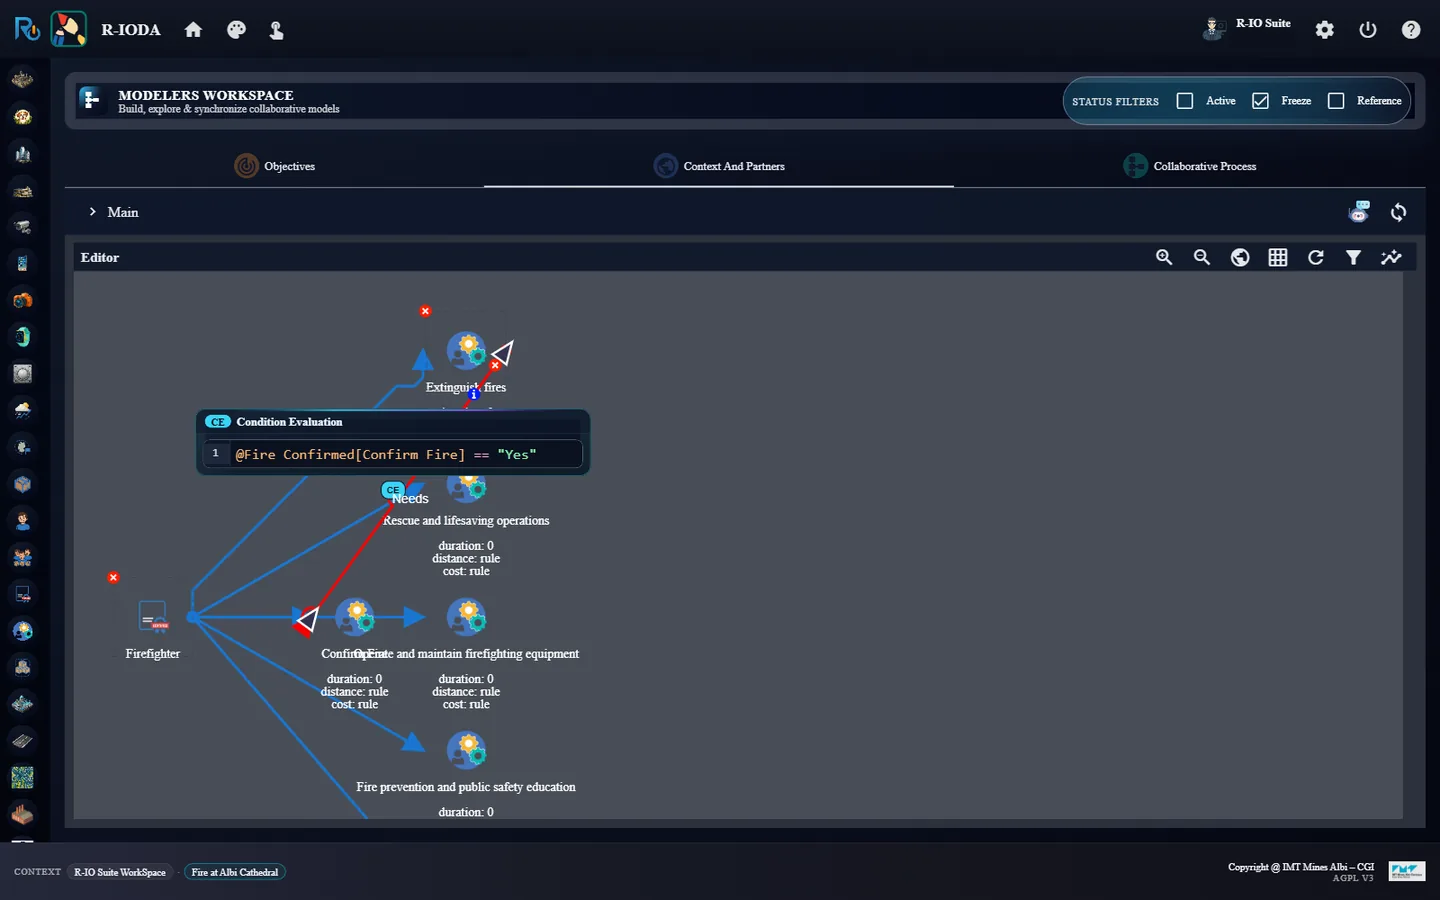The image size is (1440, 900).
Task: Open settings gear in top bar
Action: (x=1325, y=30)
